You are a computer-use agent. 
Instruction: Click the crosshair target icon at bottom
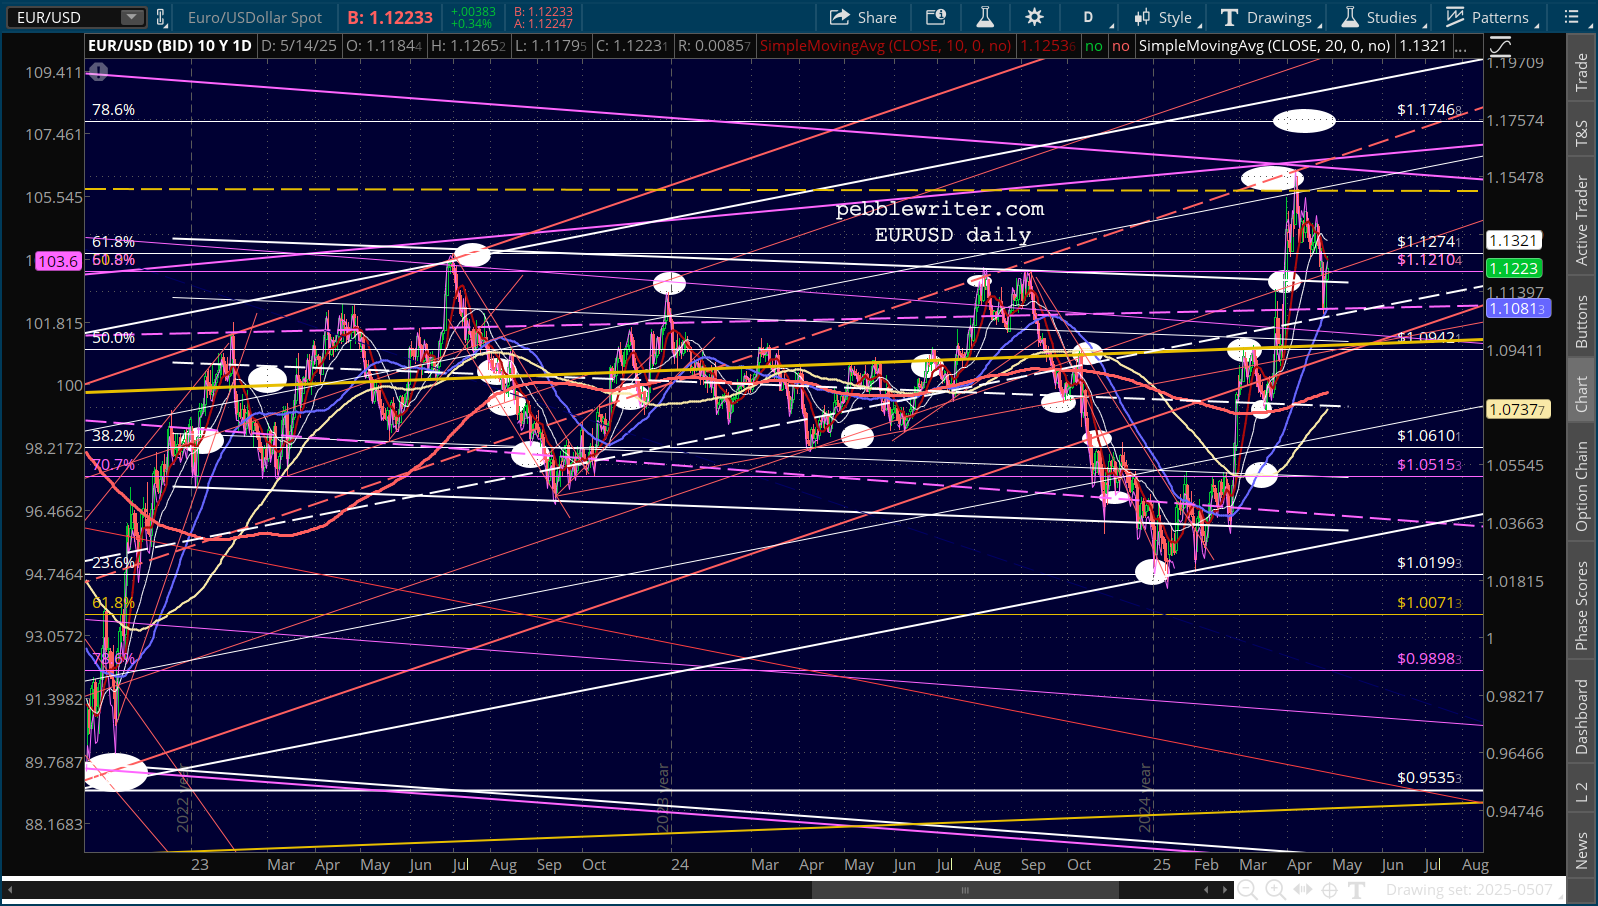pyautogui.click(x=1329, y=890)
